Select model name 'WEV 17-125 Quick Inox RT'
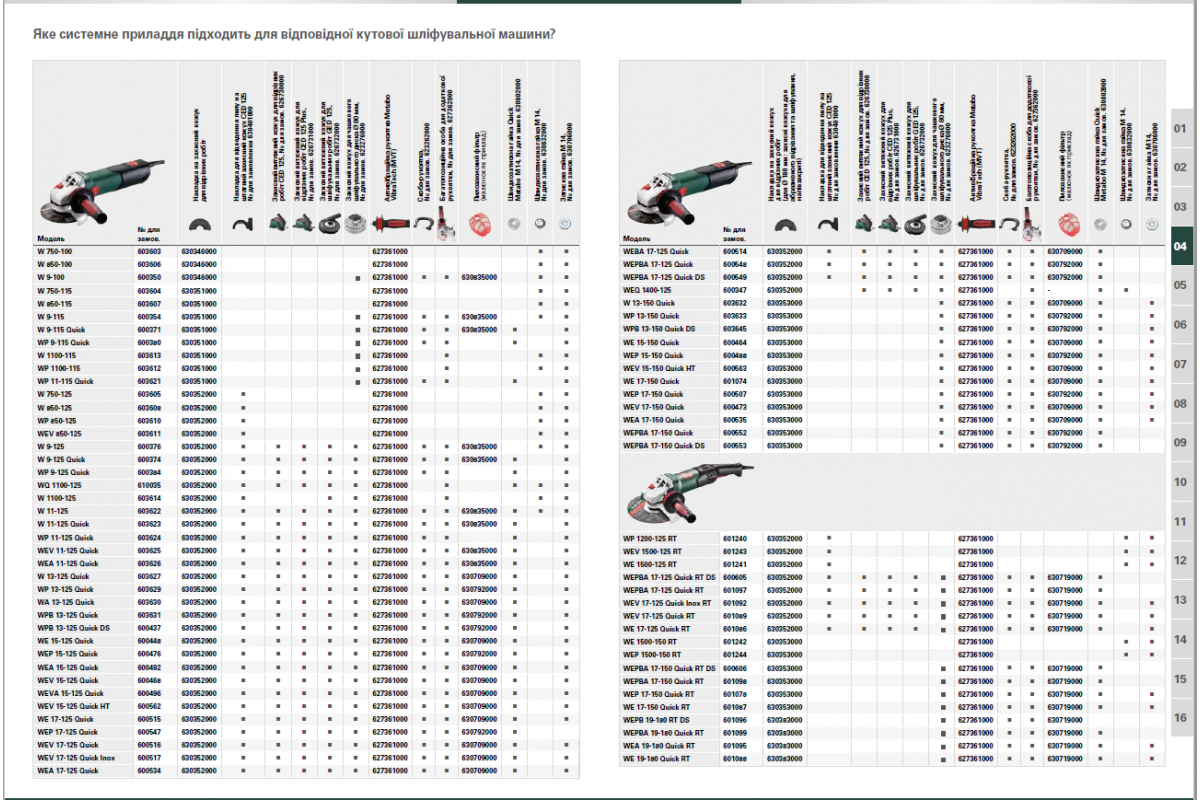 click(x=667, y=603)
